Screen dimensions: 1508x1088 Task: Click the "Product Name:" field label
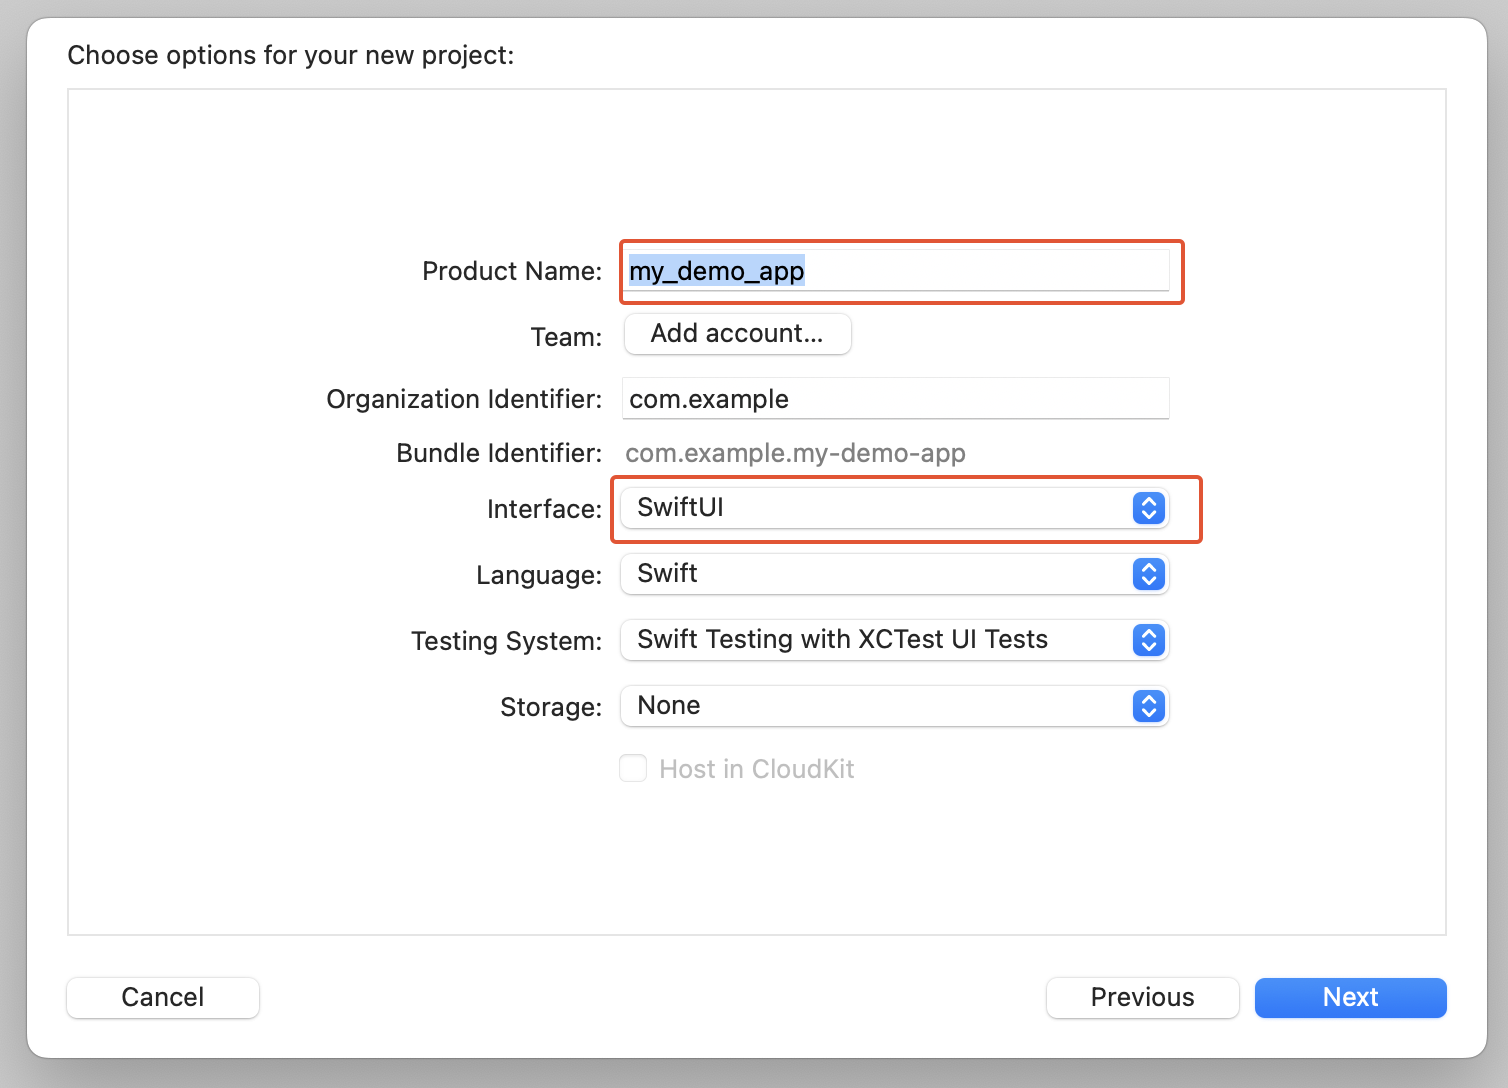[512, 271]
